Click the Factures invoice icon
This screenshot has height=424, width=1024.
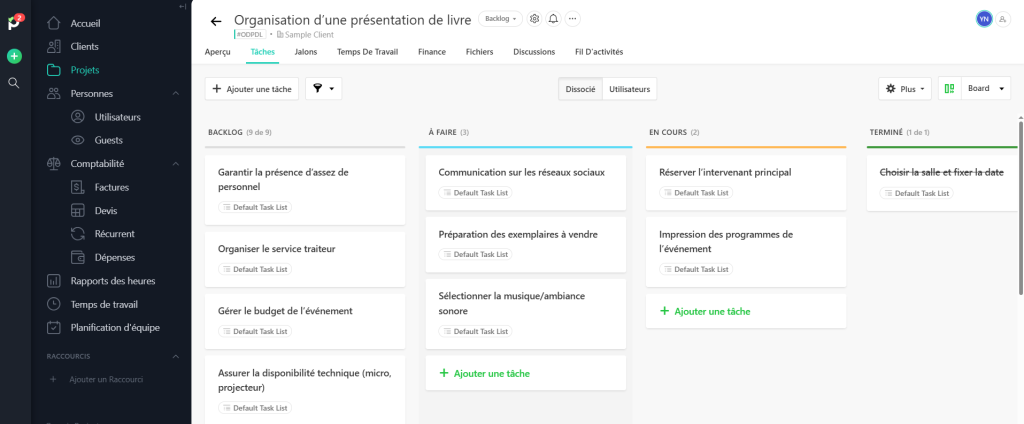tap(78, 187)
